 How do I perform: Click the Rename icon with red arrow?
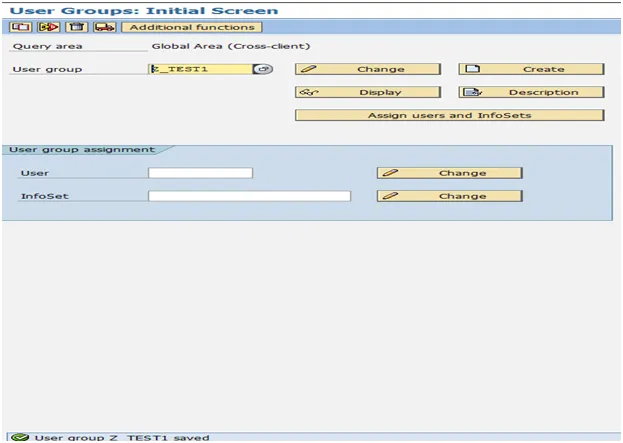pyautogui.click(x=46, y=27)
